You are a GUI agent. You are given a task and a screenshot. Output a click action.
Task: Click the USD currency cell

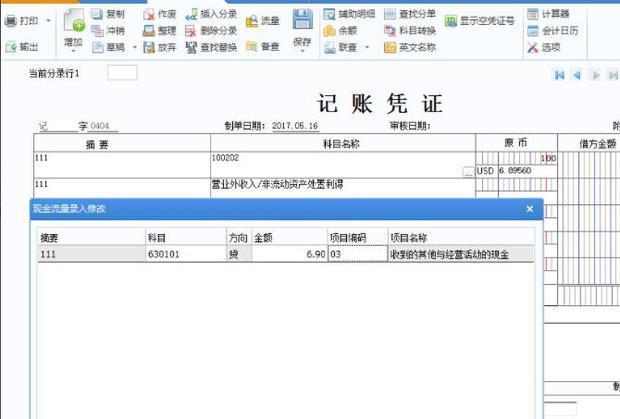pyautogui.click(x=486, y=171)
